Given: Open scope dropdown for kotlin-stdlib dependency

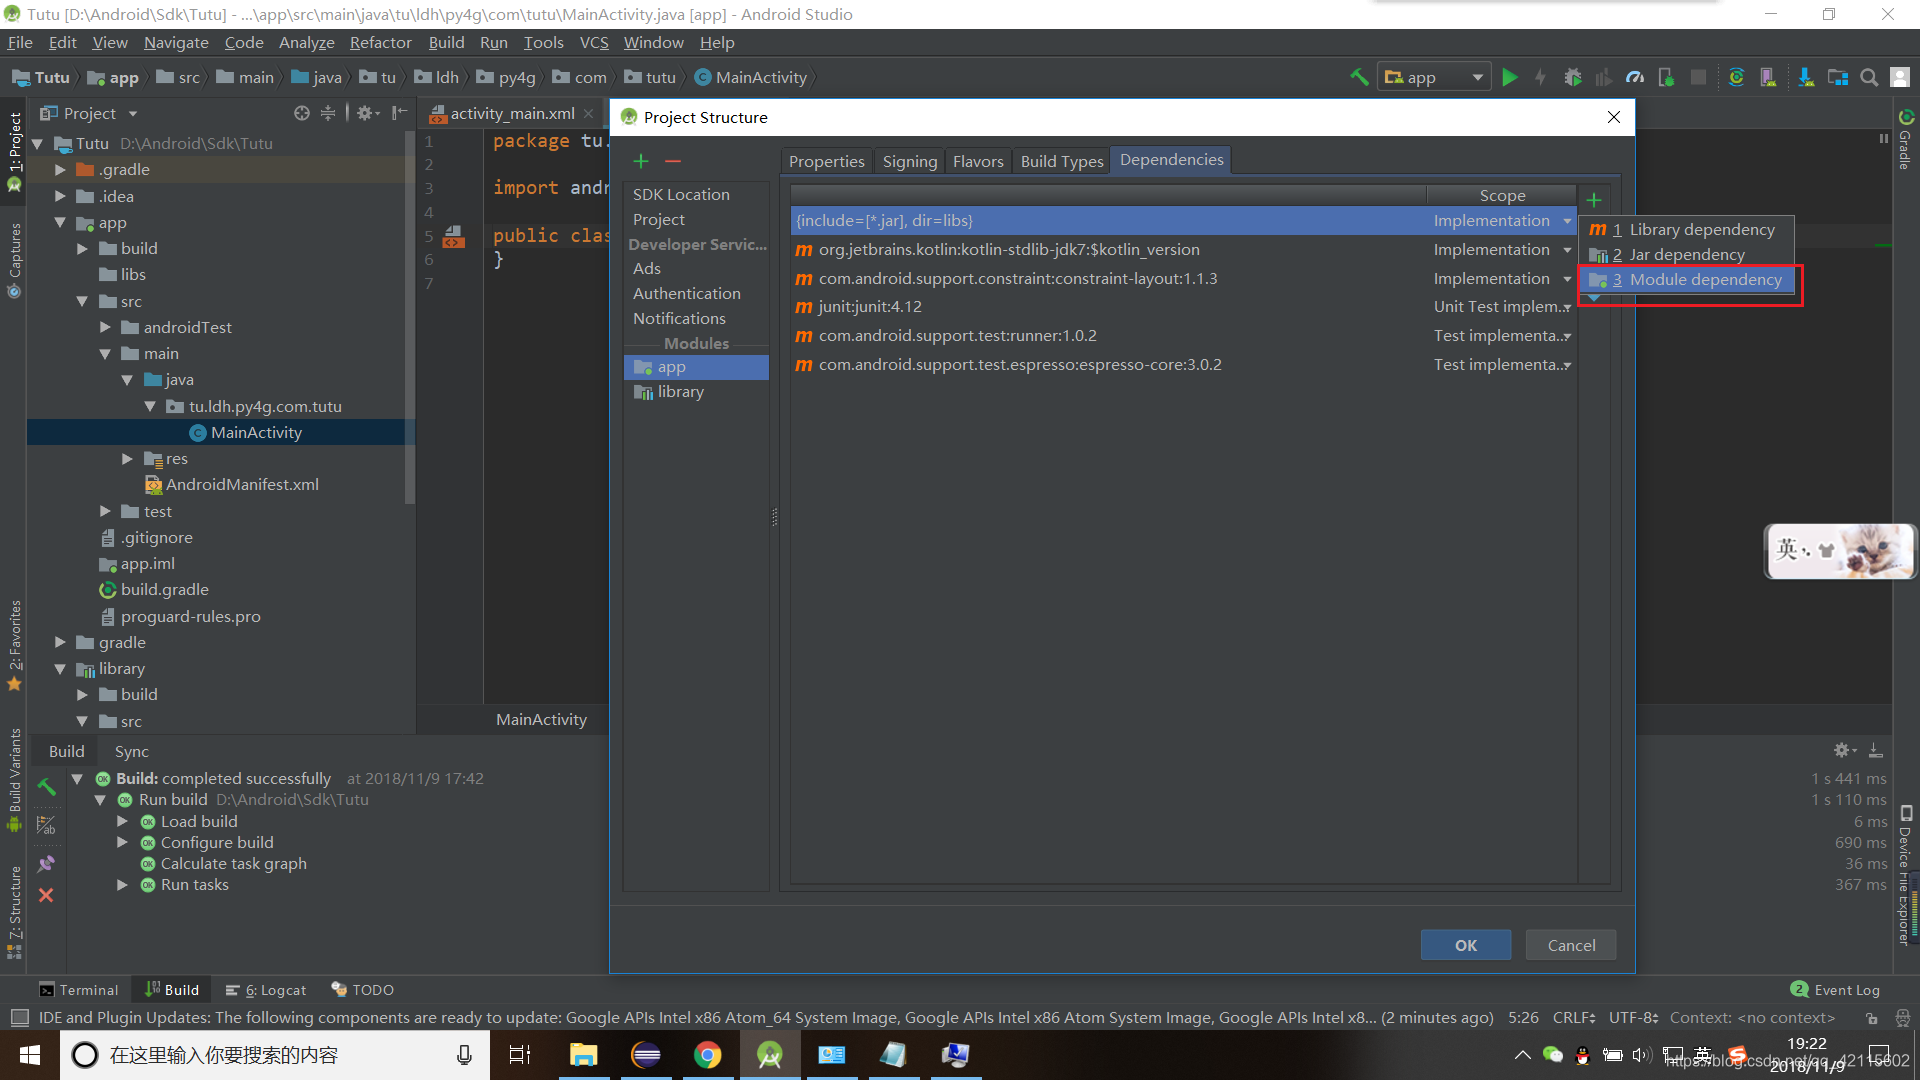Looking at the screenshot, I should point(1567,250).
